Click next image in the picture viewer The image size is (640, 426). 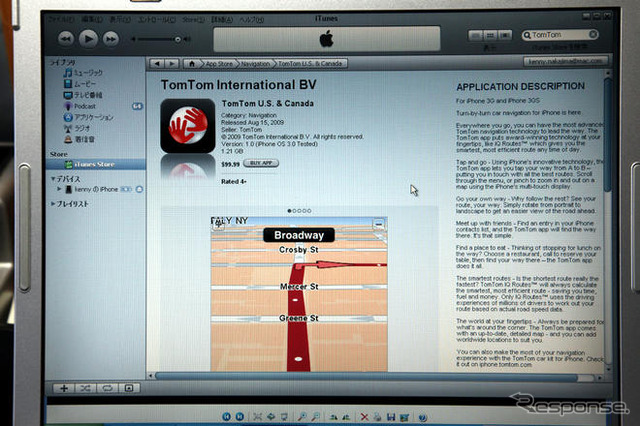pos(240,417)
